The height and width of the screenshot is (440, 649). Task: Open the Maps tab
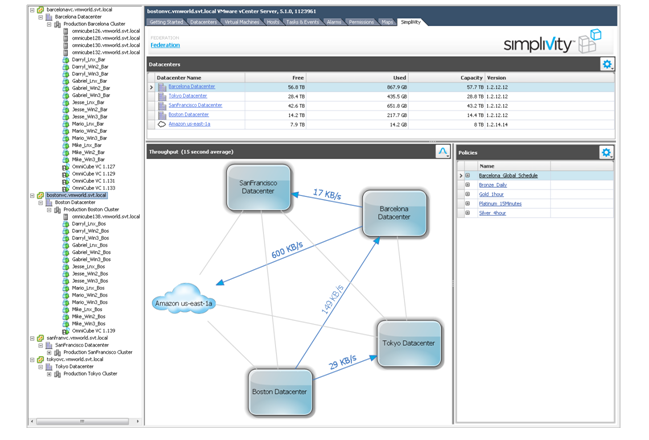pos(387,22)
